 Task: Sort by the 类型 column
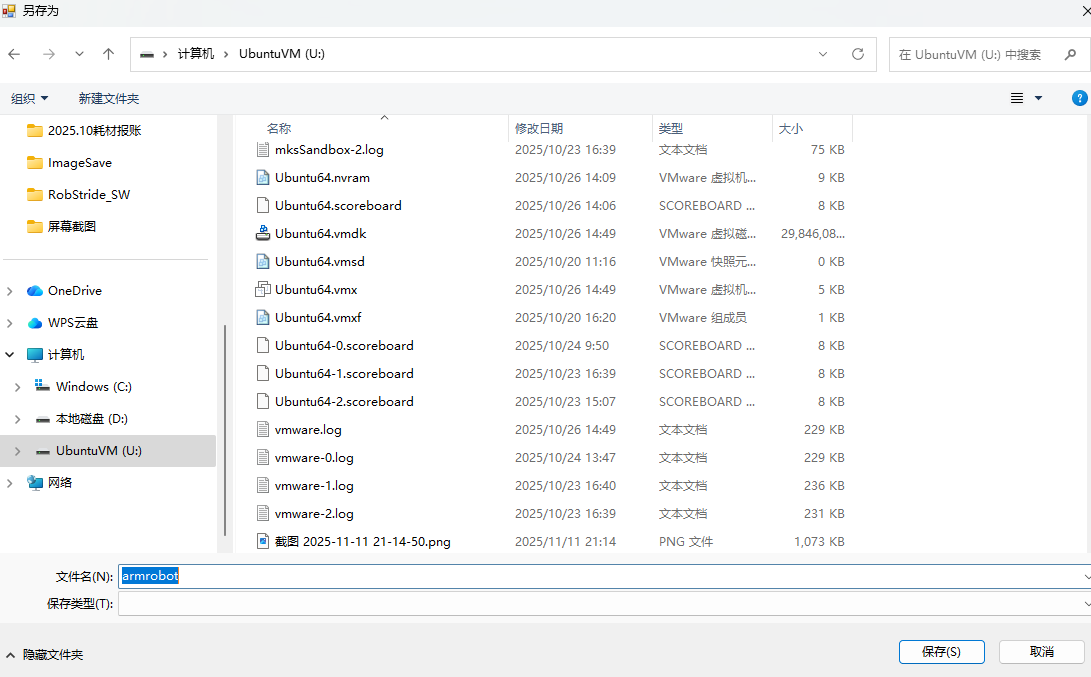[x=671, y=129]
